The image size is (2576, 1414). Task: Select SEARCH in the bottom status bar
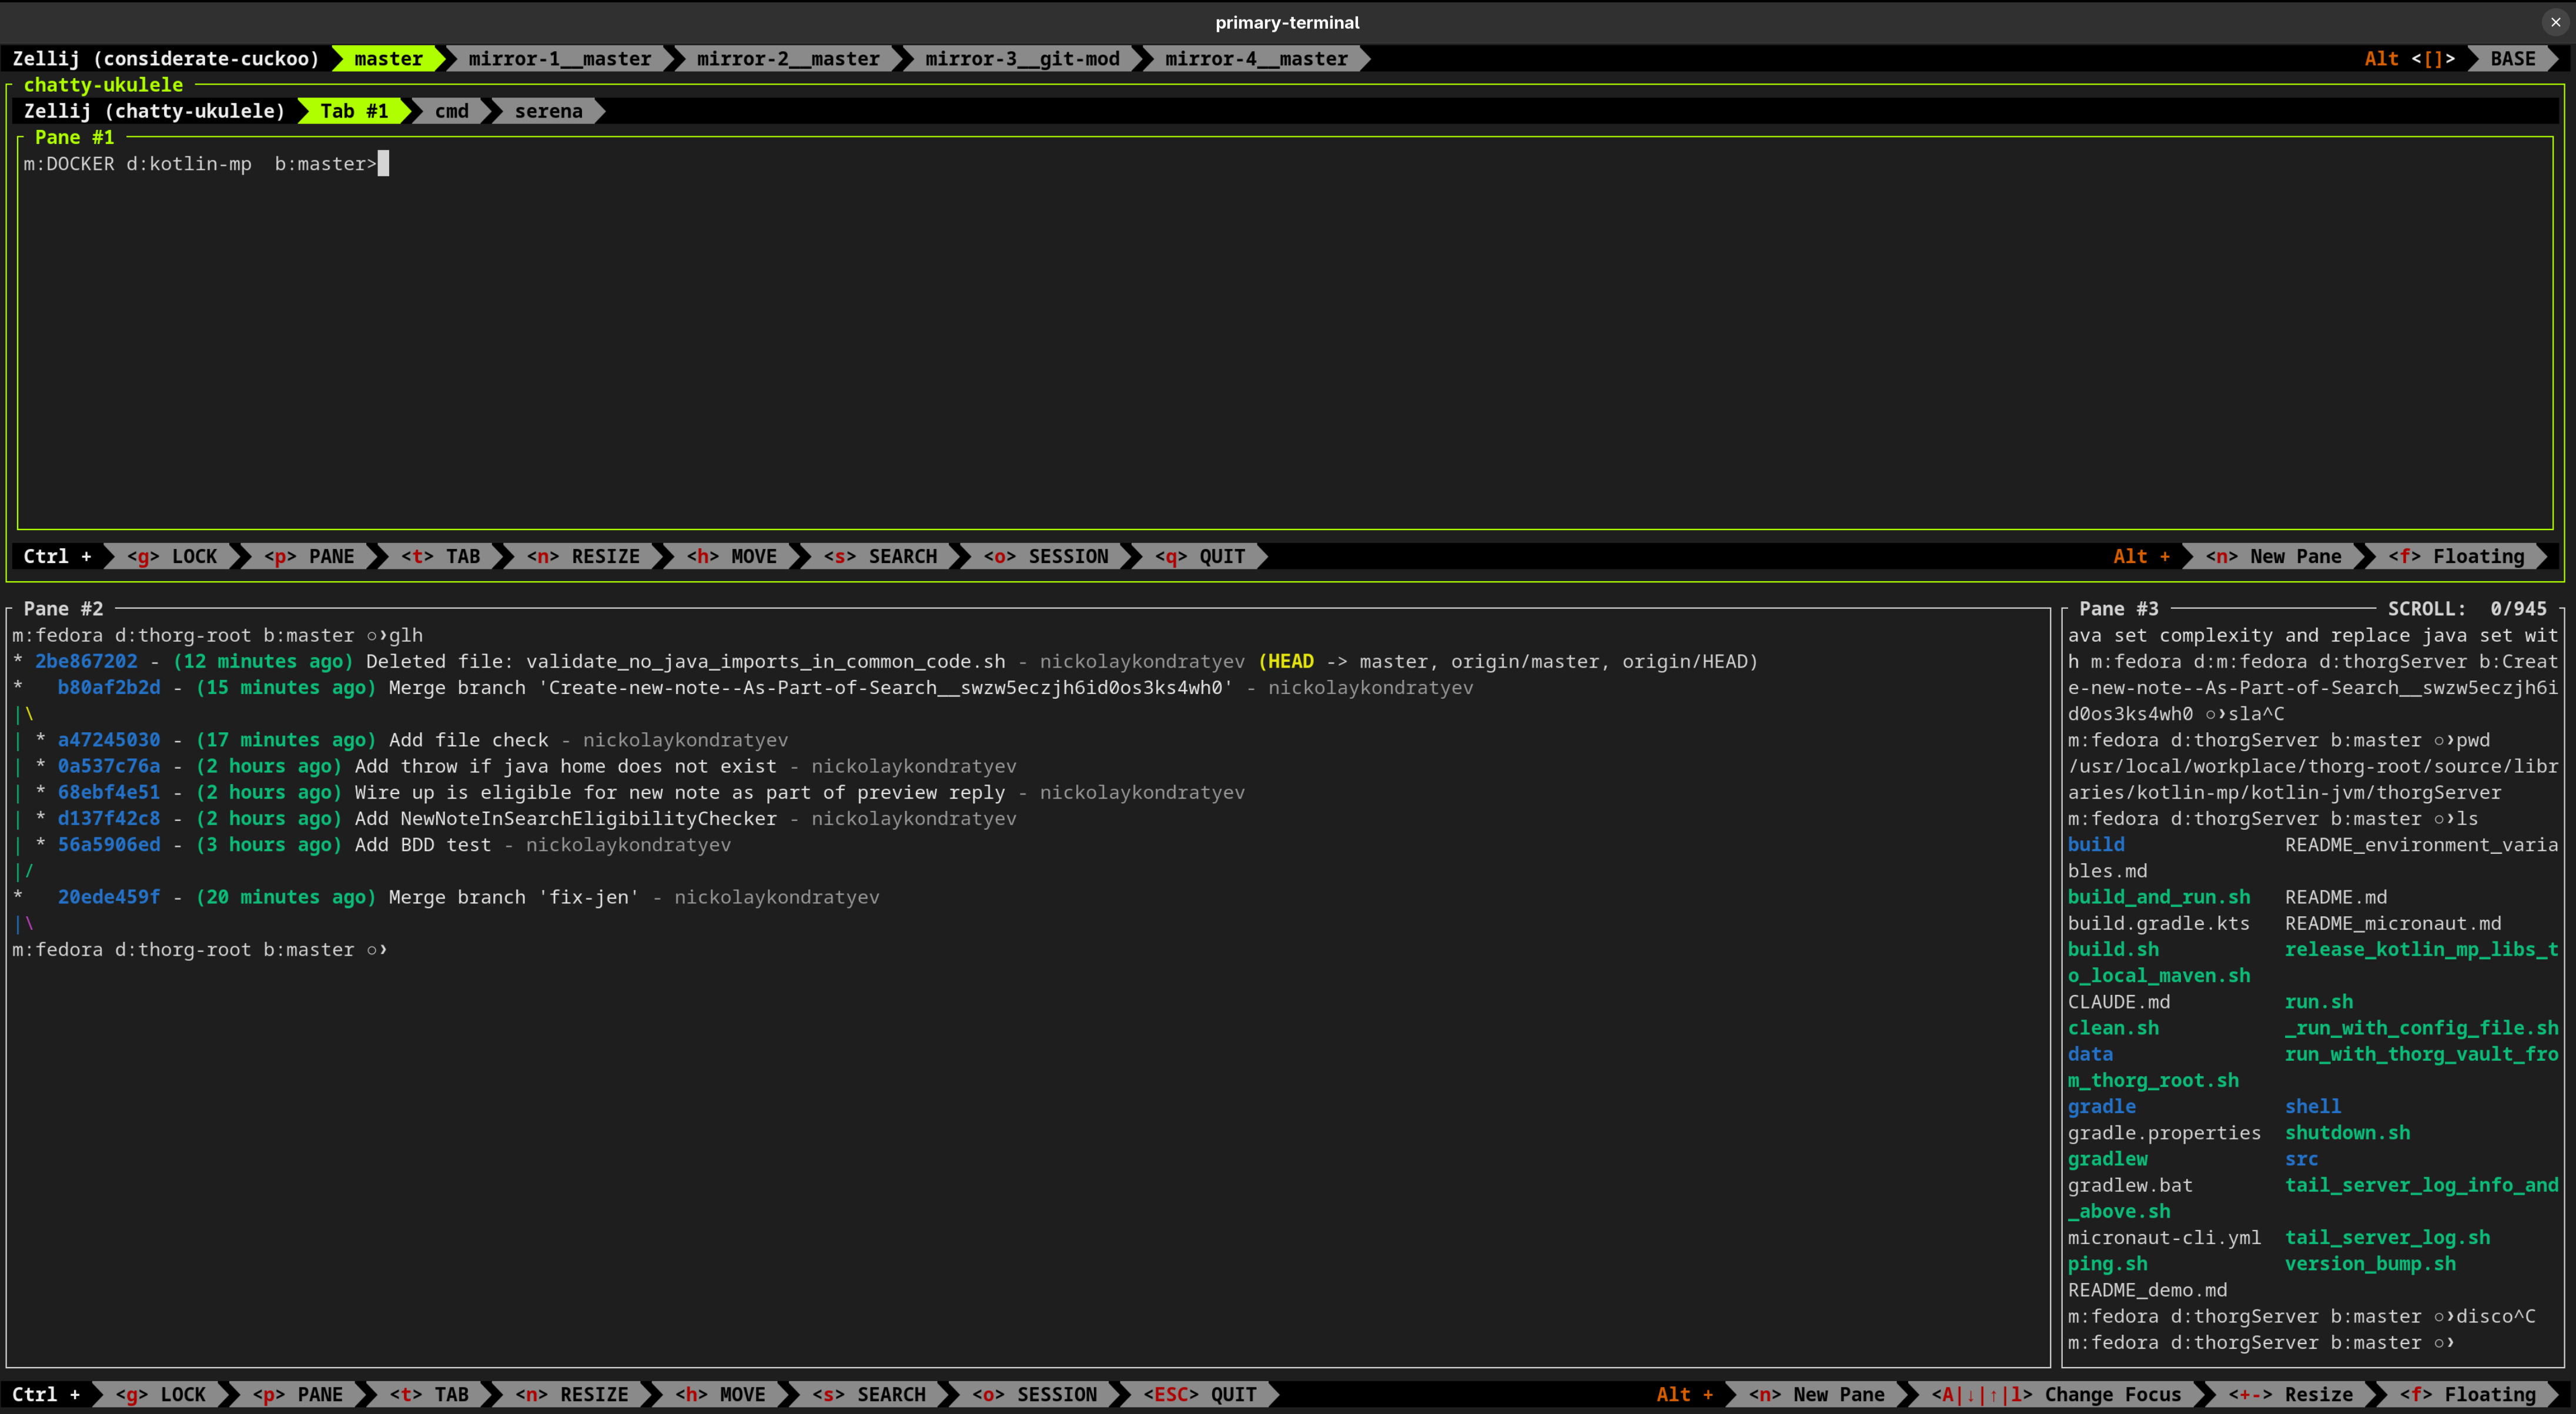(x=869, y=1394)
